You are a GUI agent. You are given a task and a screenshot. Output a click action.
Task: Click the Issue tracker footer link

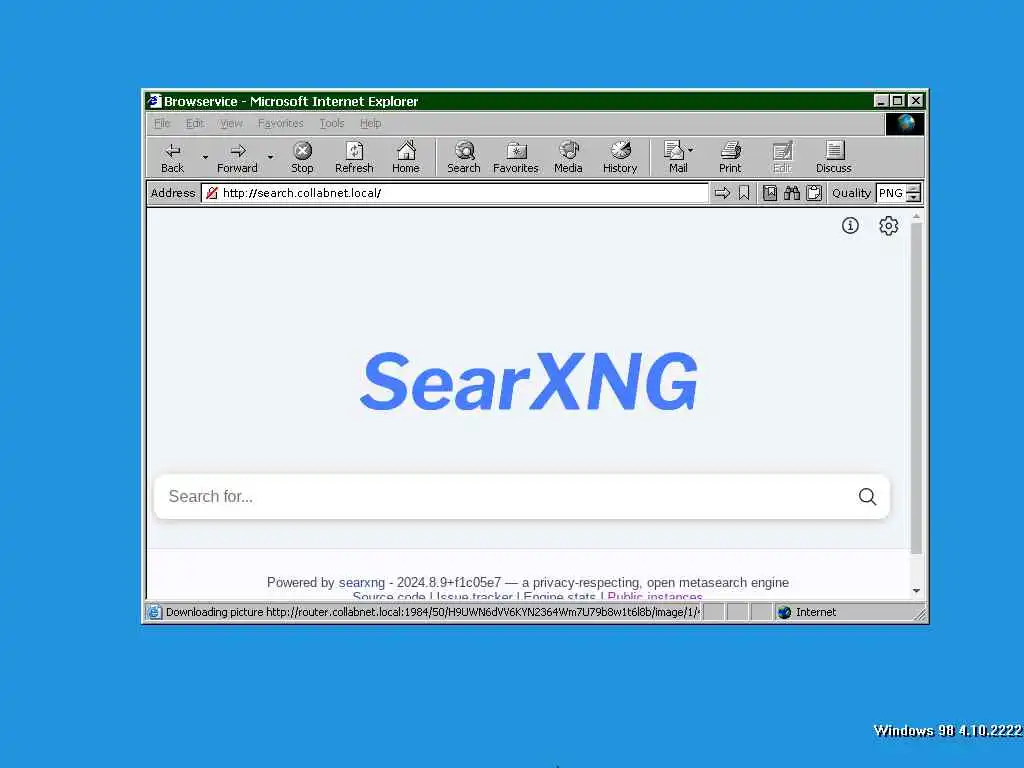click(474, 596)
